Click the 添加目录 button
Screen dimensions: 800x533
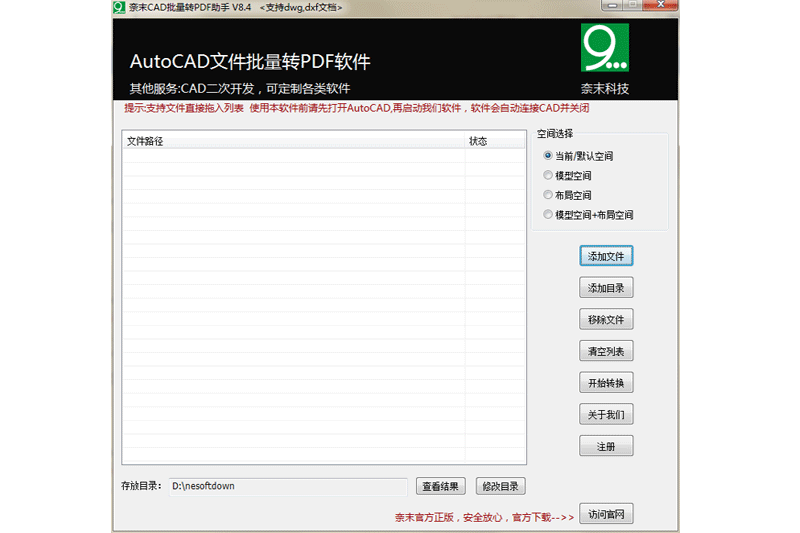tap(606, 288)
